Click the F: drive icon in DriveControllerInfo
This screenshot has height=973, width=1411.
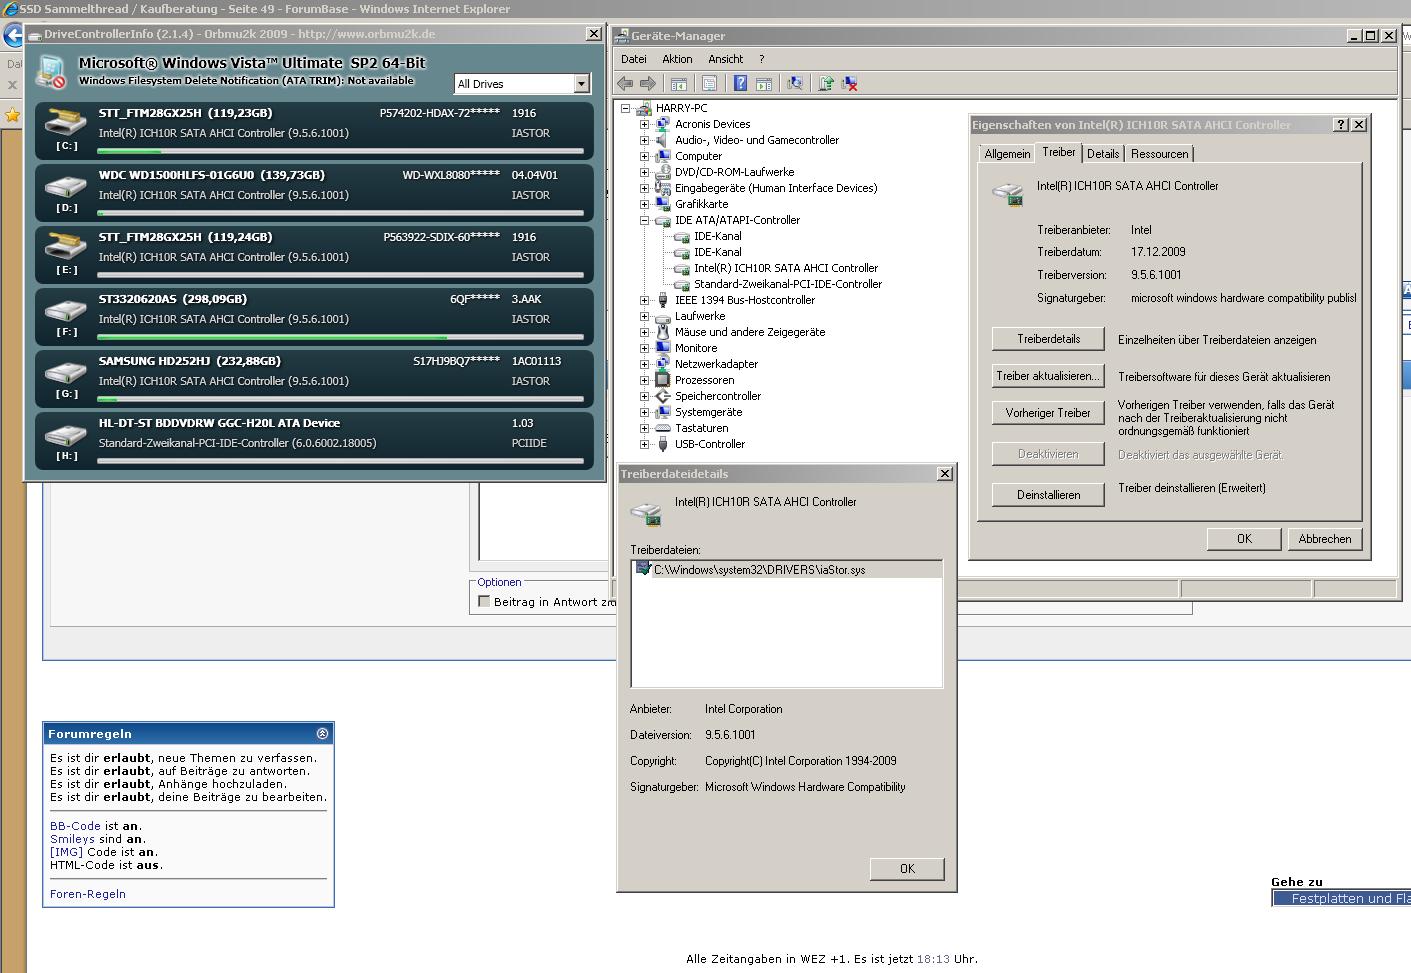pyautogui.click(x=67, y=310)
